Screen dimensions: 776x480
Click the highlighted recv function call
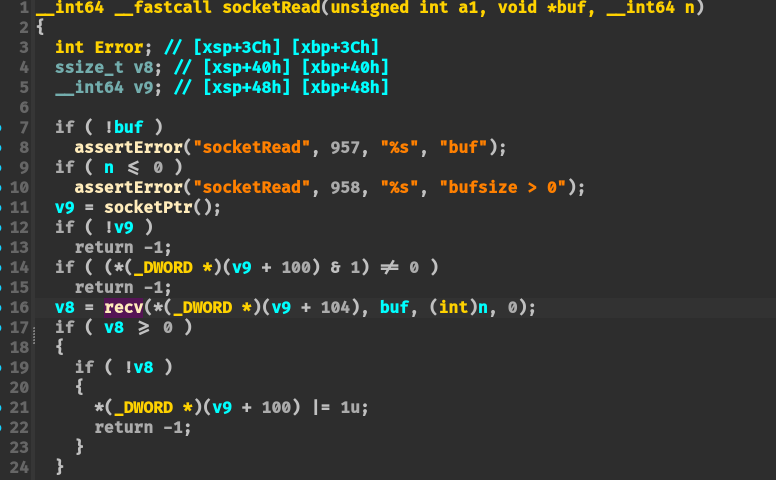123,307
